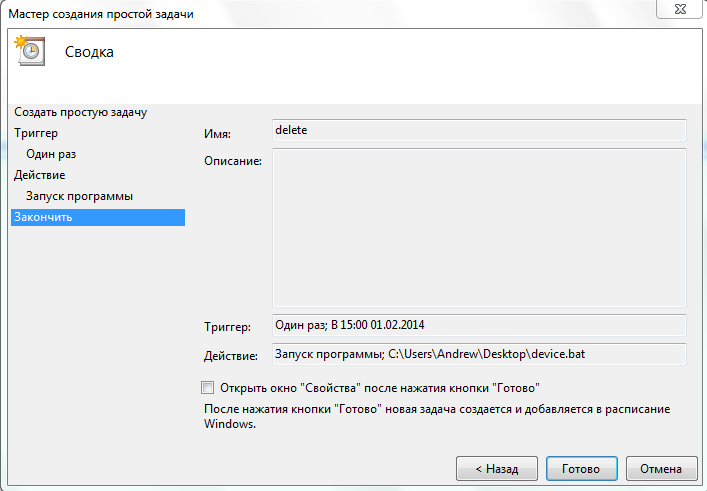Click the Имя: label

[217, 134]
